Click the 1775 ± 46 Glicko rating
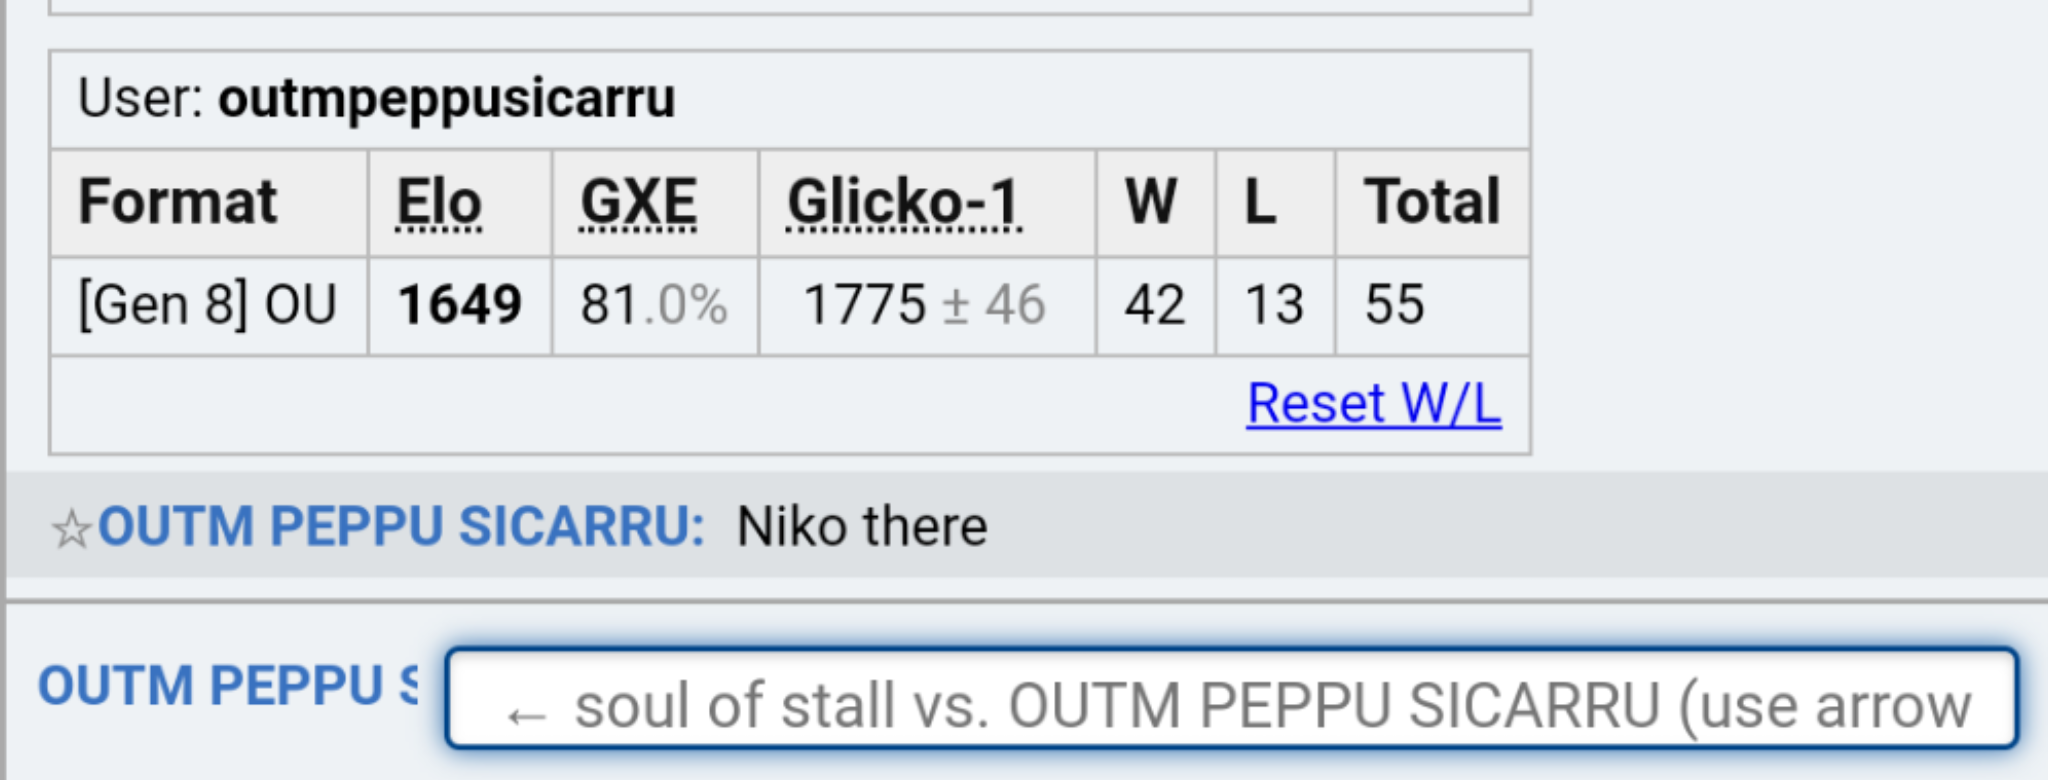 [x=924, y=304]
